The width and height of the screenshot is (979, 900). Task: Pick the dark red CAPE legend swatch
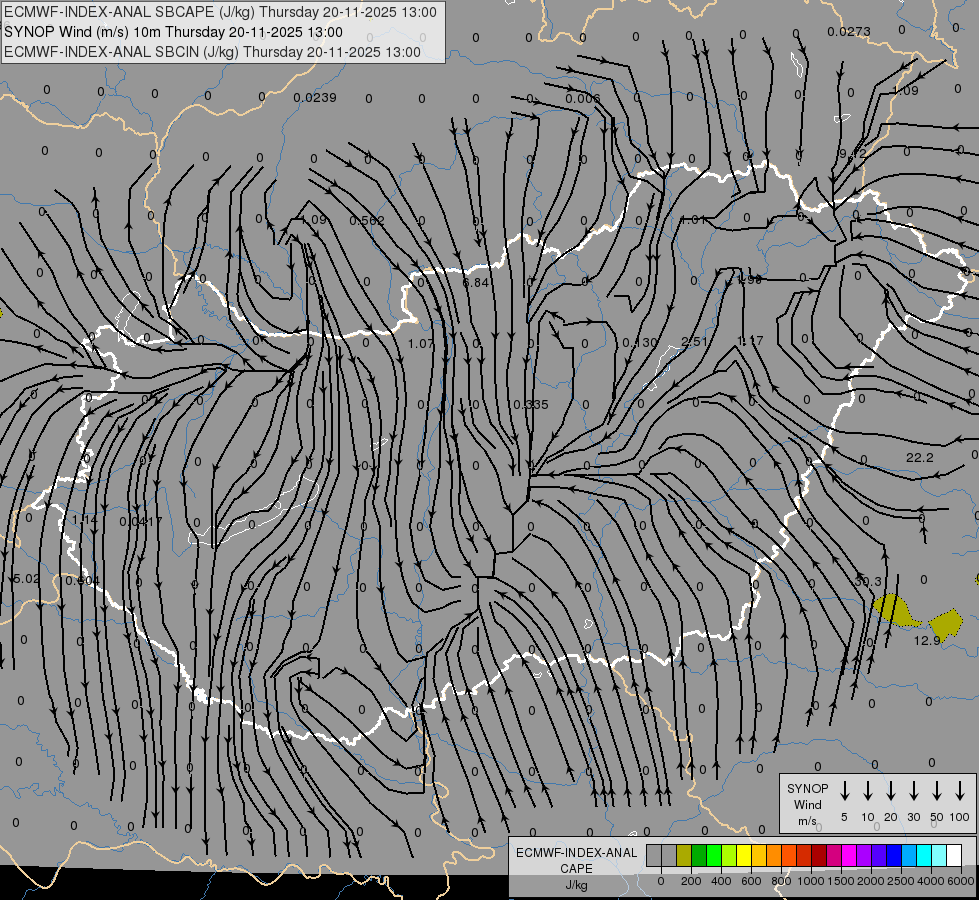[820, 855]
